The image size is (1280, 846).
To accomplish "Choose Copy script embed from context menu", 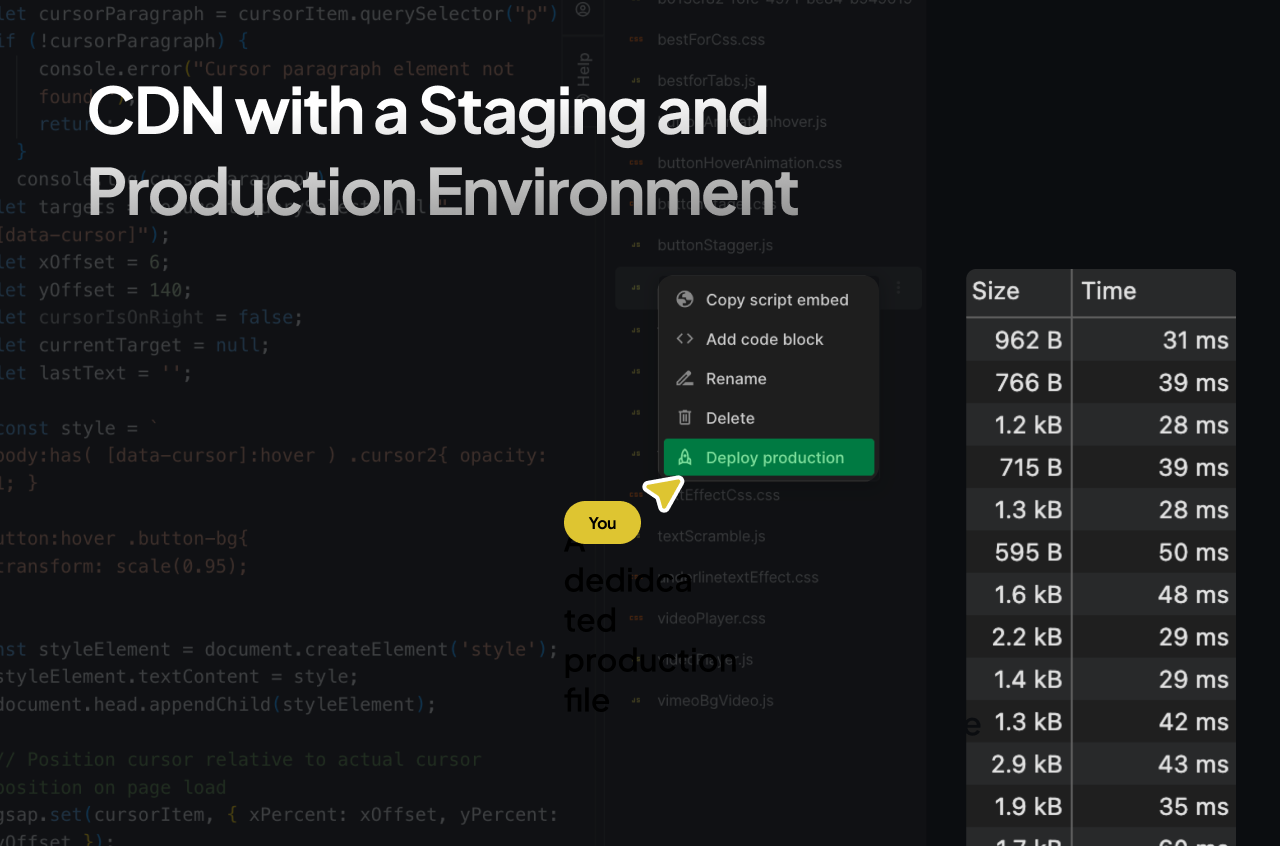I will pyautogui.click(x=776, y=300).
